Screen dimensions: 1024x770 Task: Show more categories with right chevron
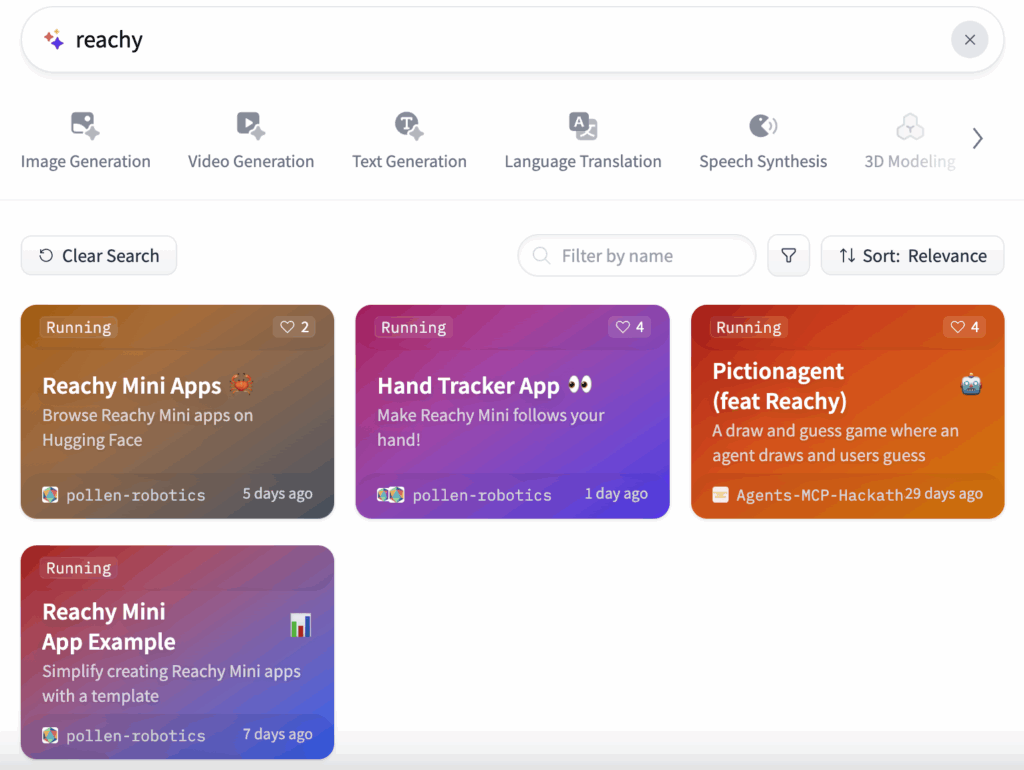coord(977,138)
